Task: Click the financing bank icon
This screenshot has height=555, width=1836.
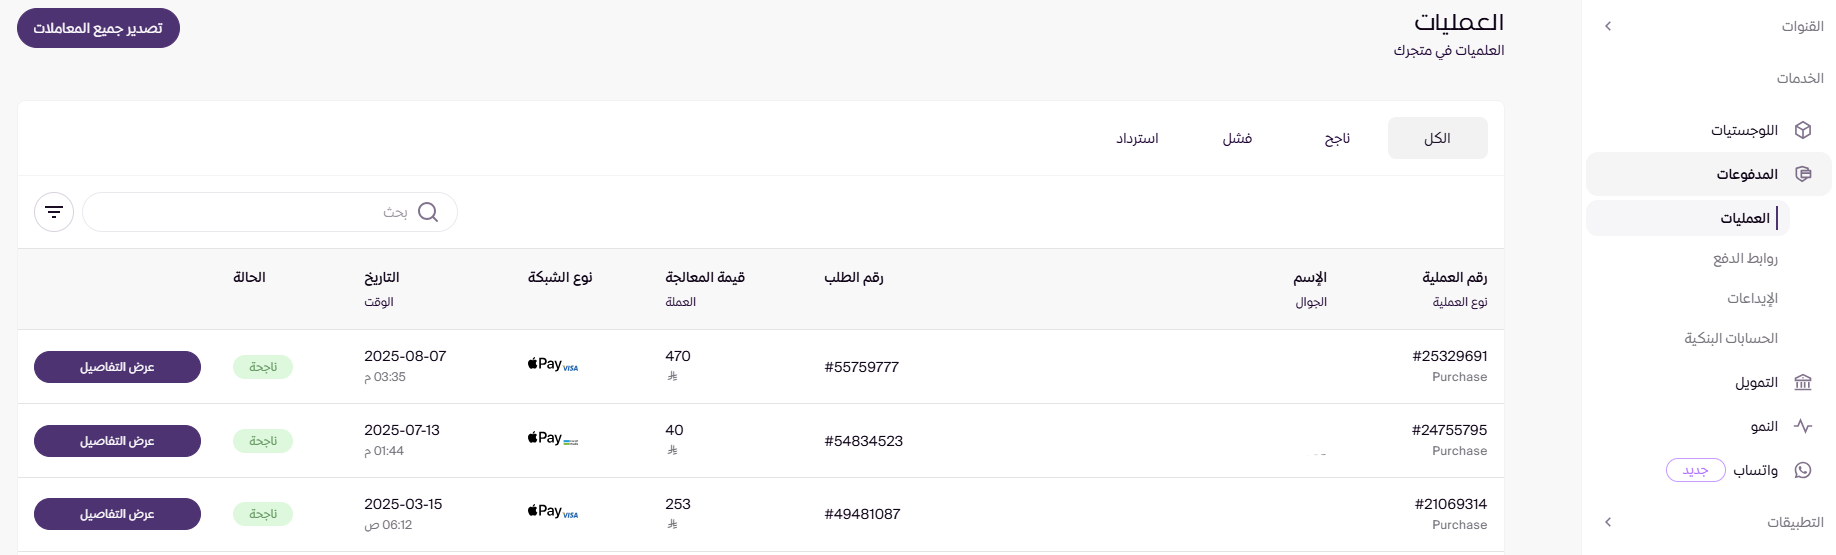Action: (x=1803, y=382)
